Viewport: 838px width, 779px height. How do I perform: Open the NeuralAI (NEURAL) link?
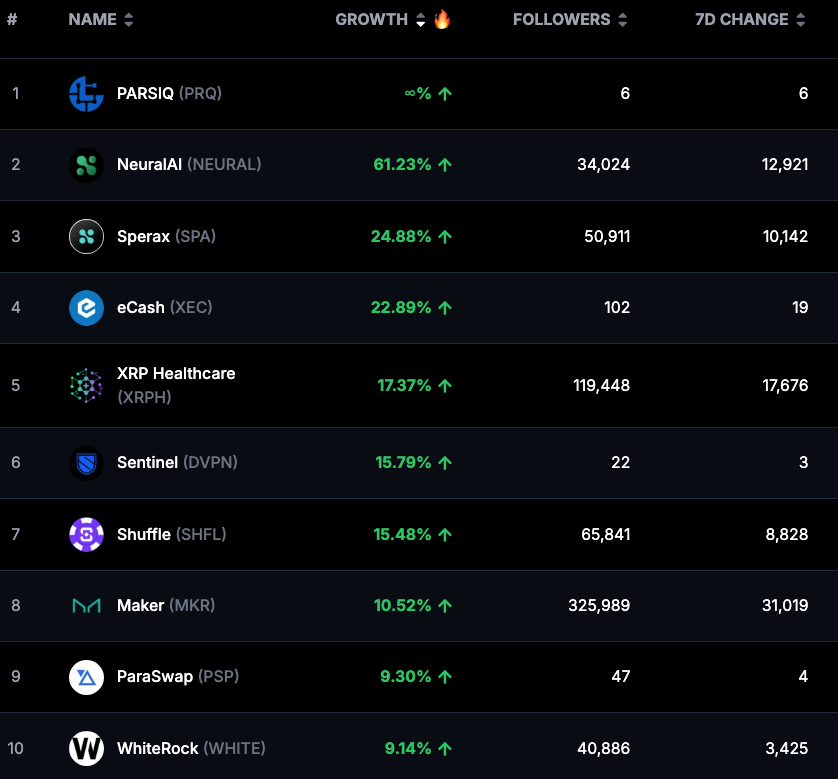coord(189,165)
